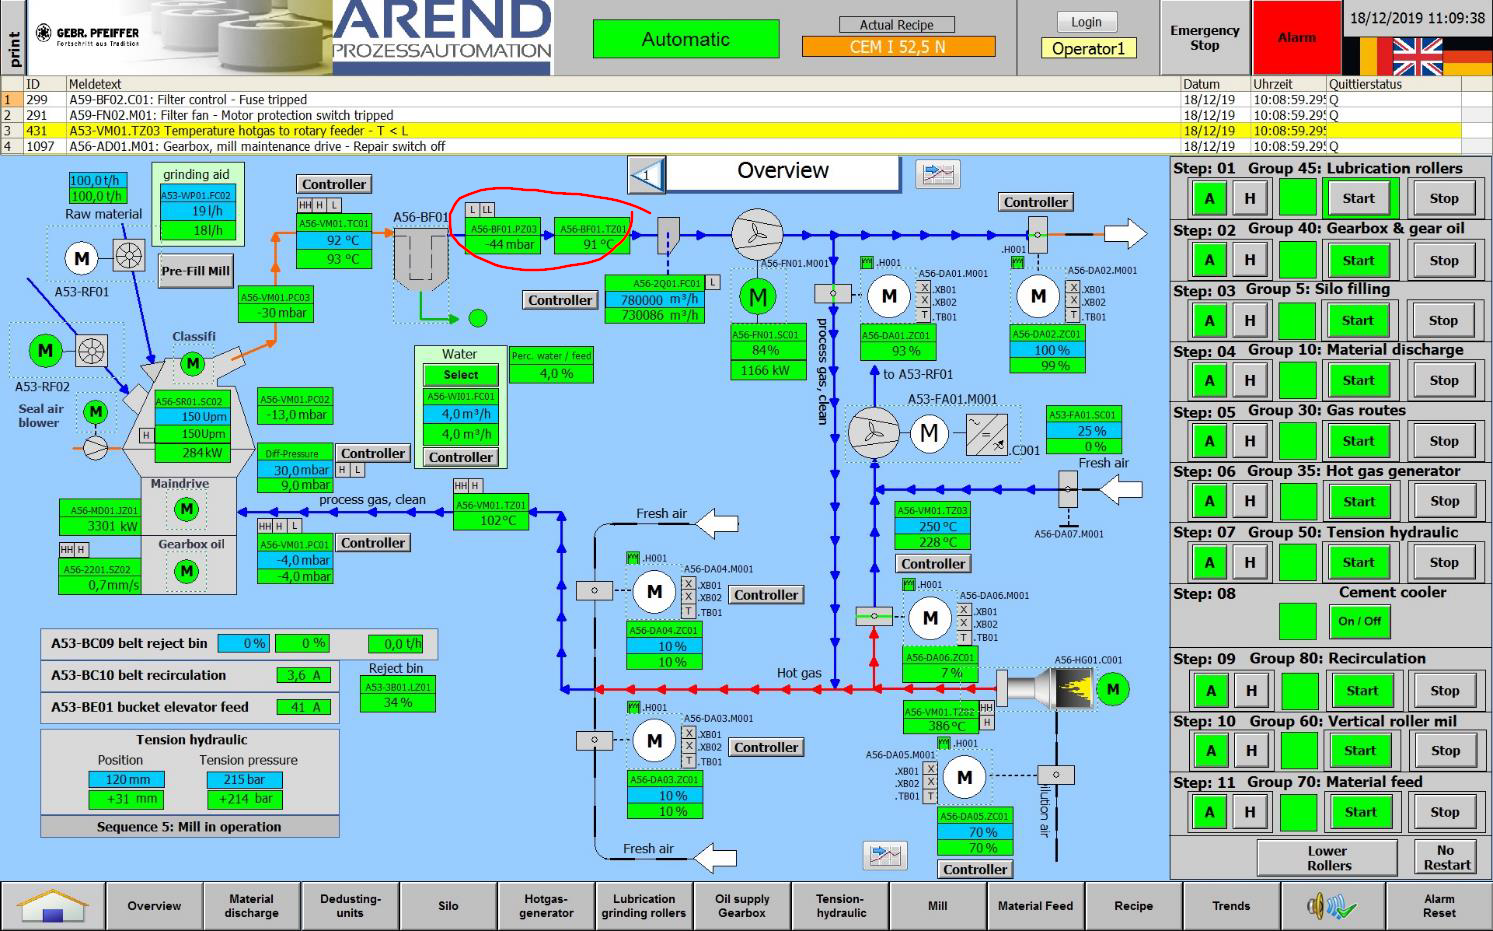Click the Automatic mode indicator
This screenshot has width=1493, height=931.
click(x=685, y=39)
